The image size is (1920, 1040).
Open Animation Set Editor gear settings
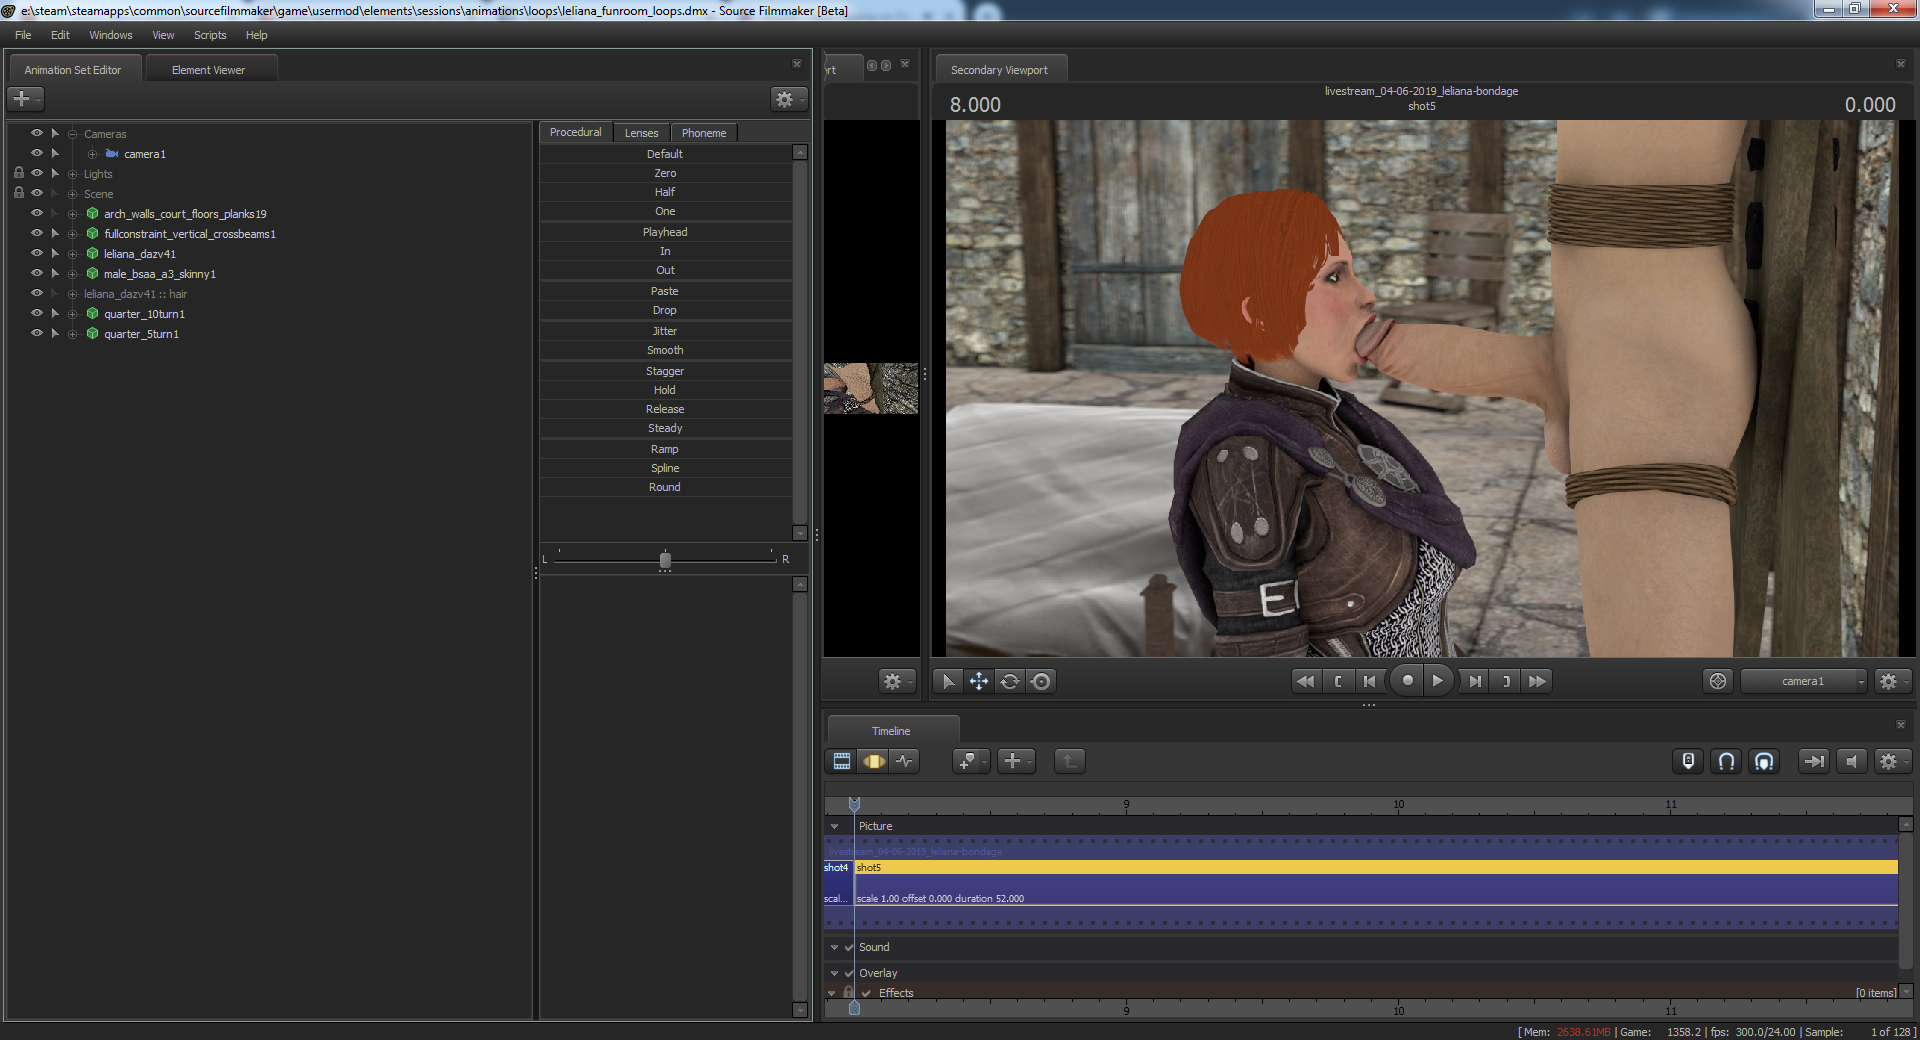coord(787,99)
